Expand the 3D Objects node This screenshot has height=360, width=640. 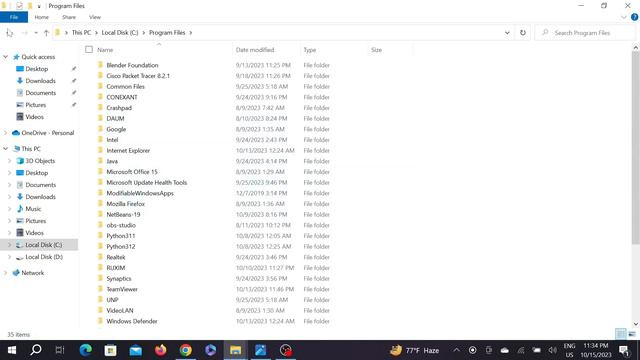[9, 161]
